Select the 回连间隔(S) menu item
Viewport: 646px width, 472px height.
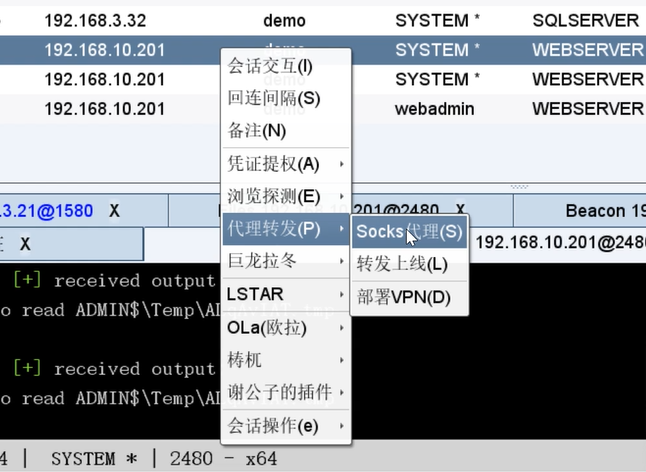coord(273,98)
